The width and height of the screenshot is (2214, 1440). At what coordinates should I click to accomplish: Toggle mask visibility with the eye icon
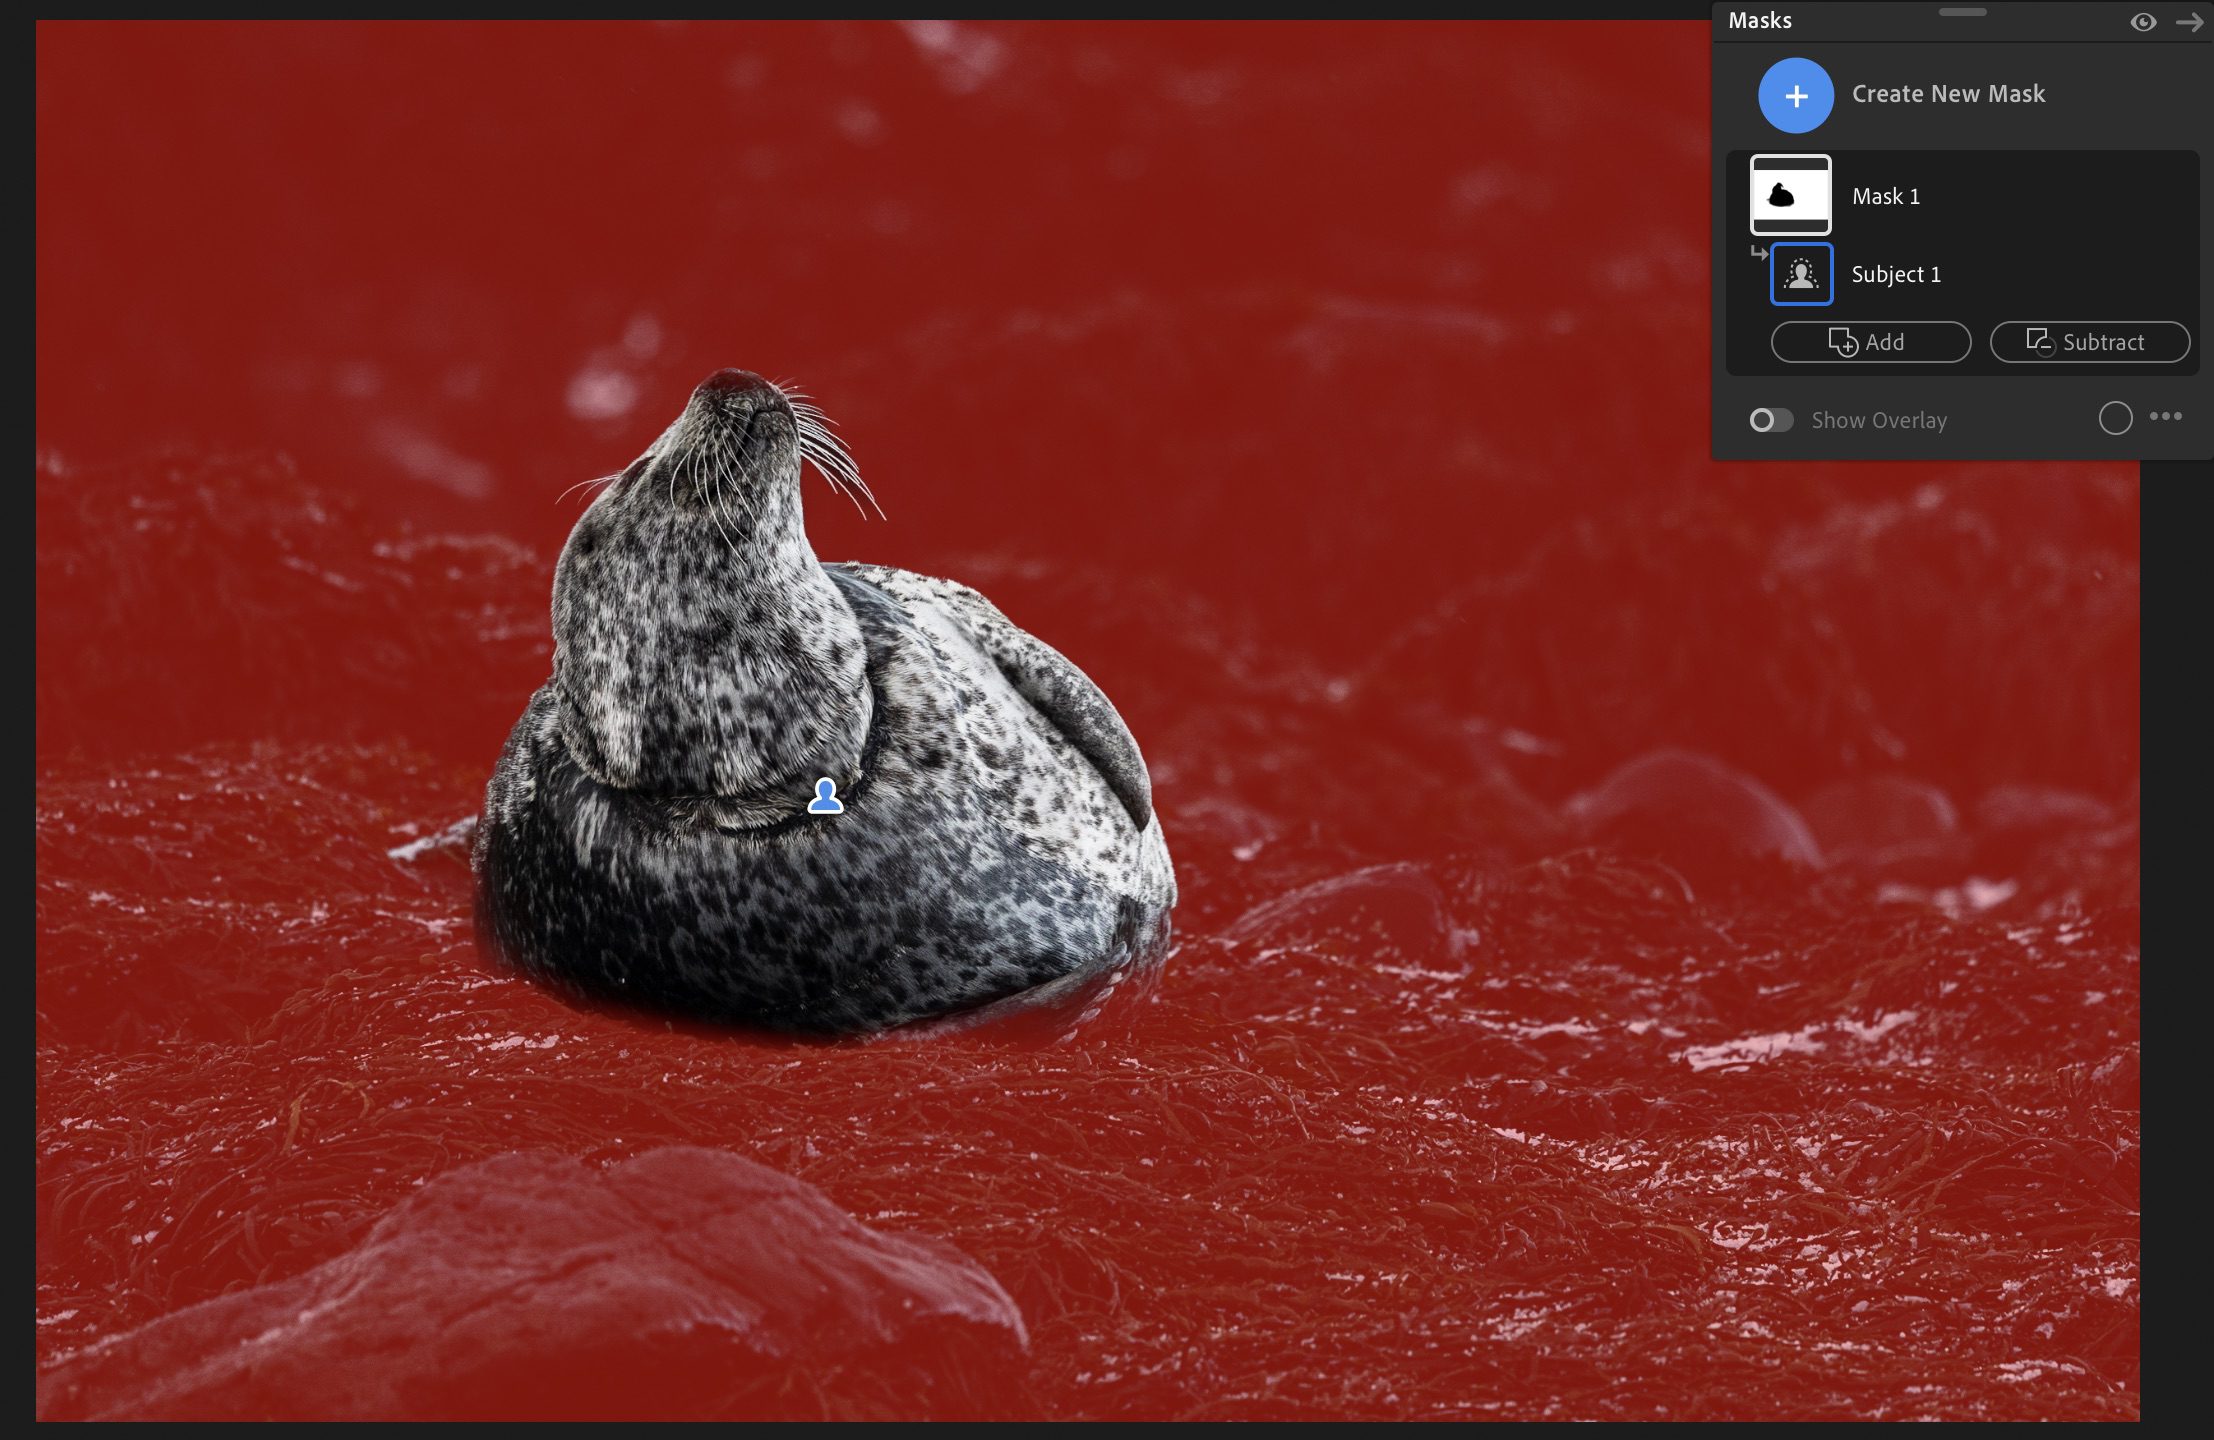pos(2142,22)
